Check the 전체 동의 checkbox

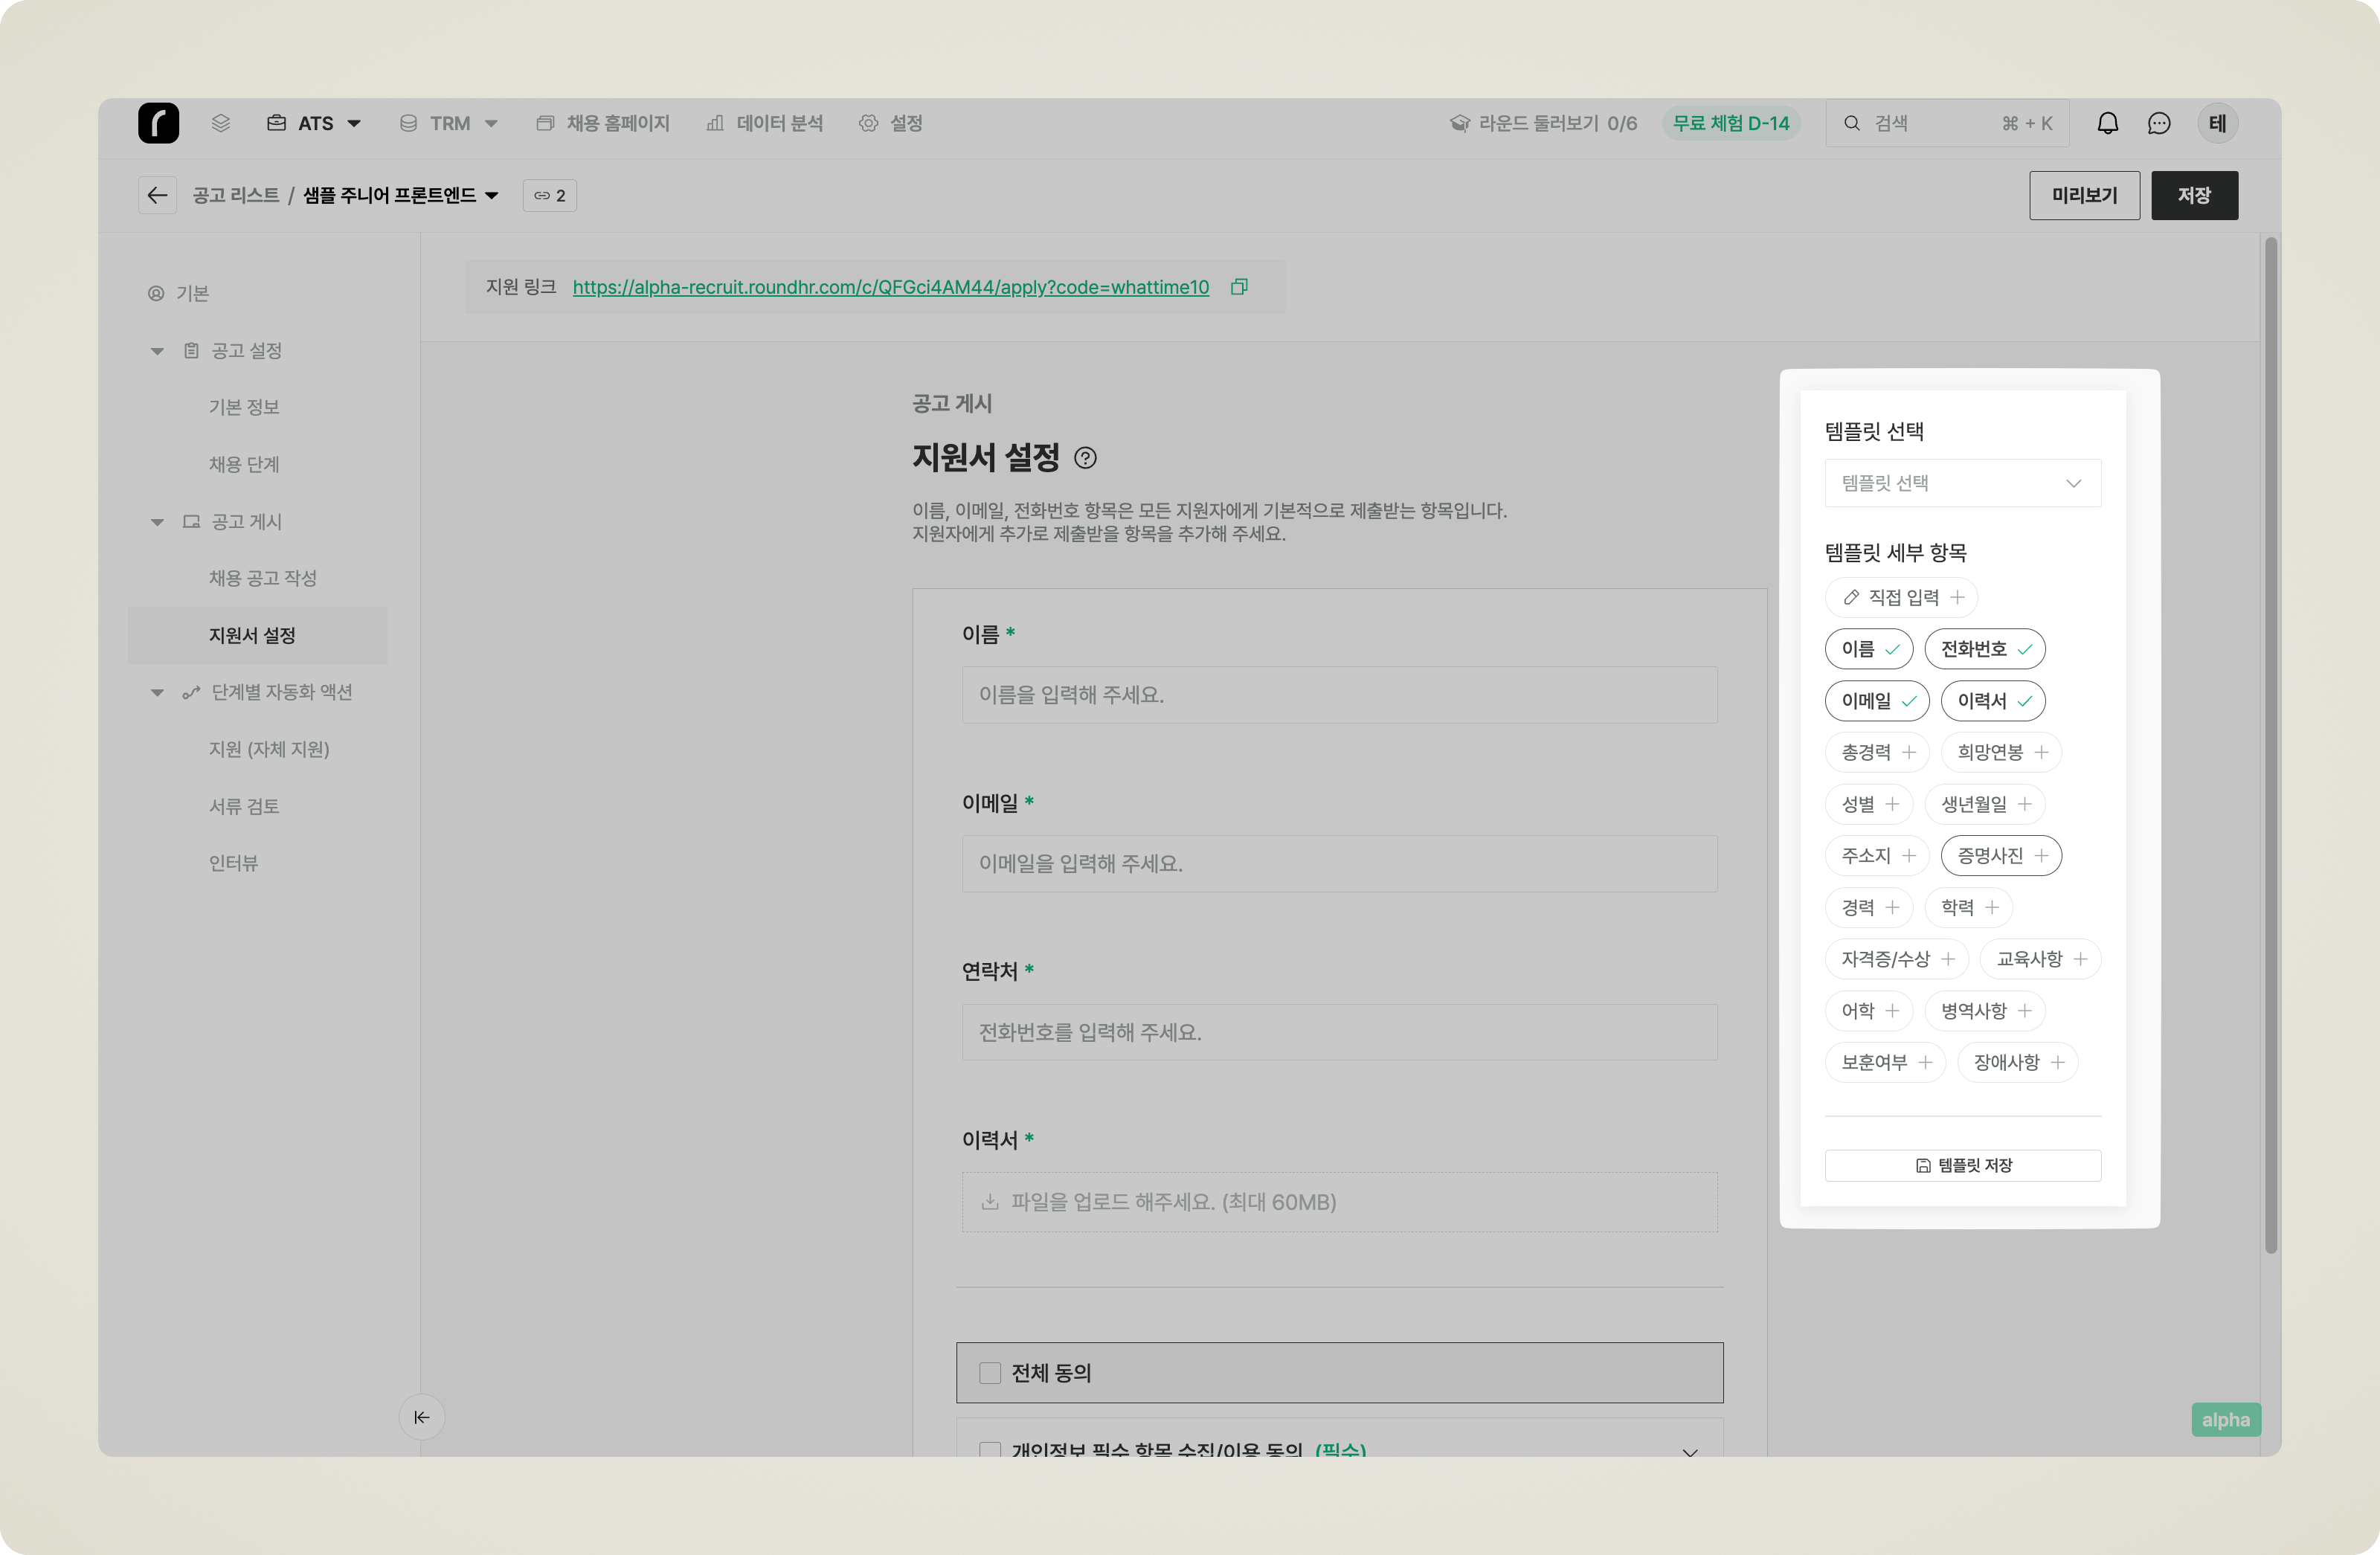point(990,1373)
